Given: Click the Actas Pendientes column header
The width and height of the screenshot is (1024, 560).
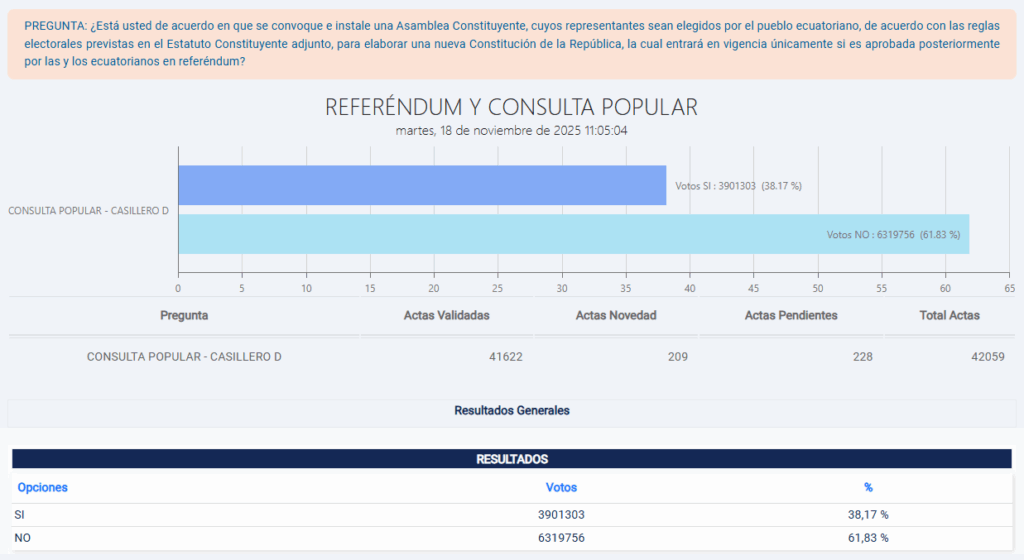Looking at the screenshot, I should point(791,315).
